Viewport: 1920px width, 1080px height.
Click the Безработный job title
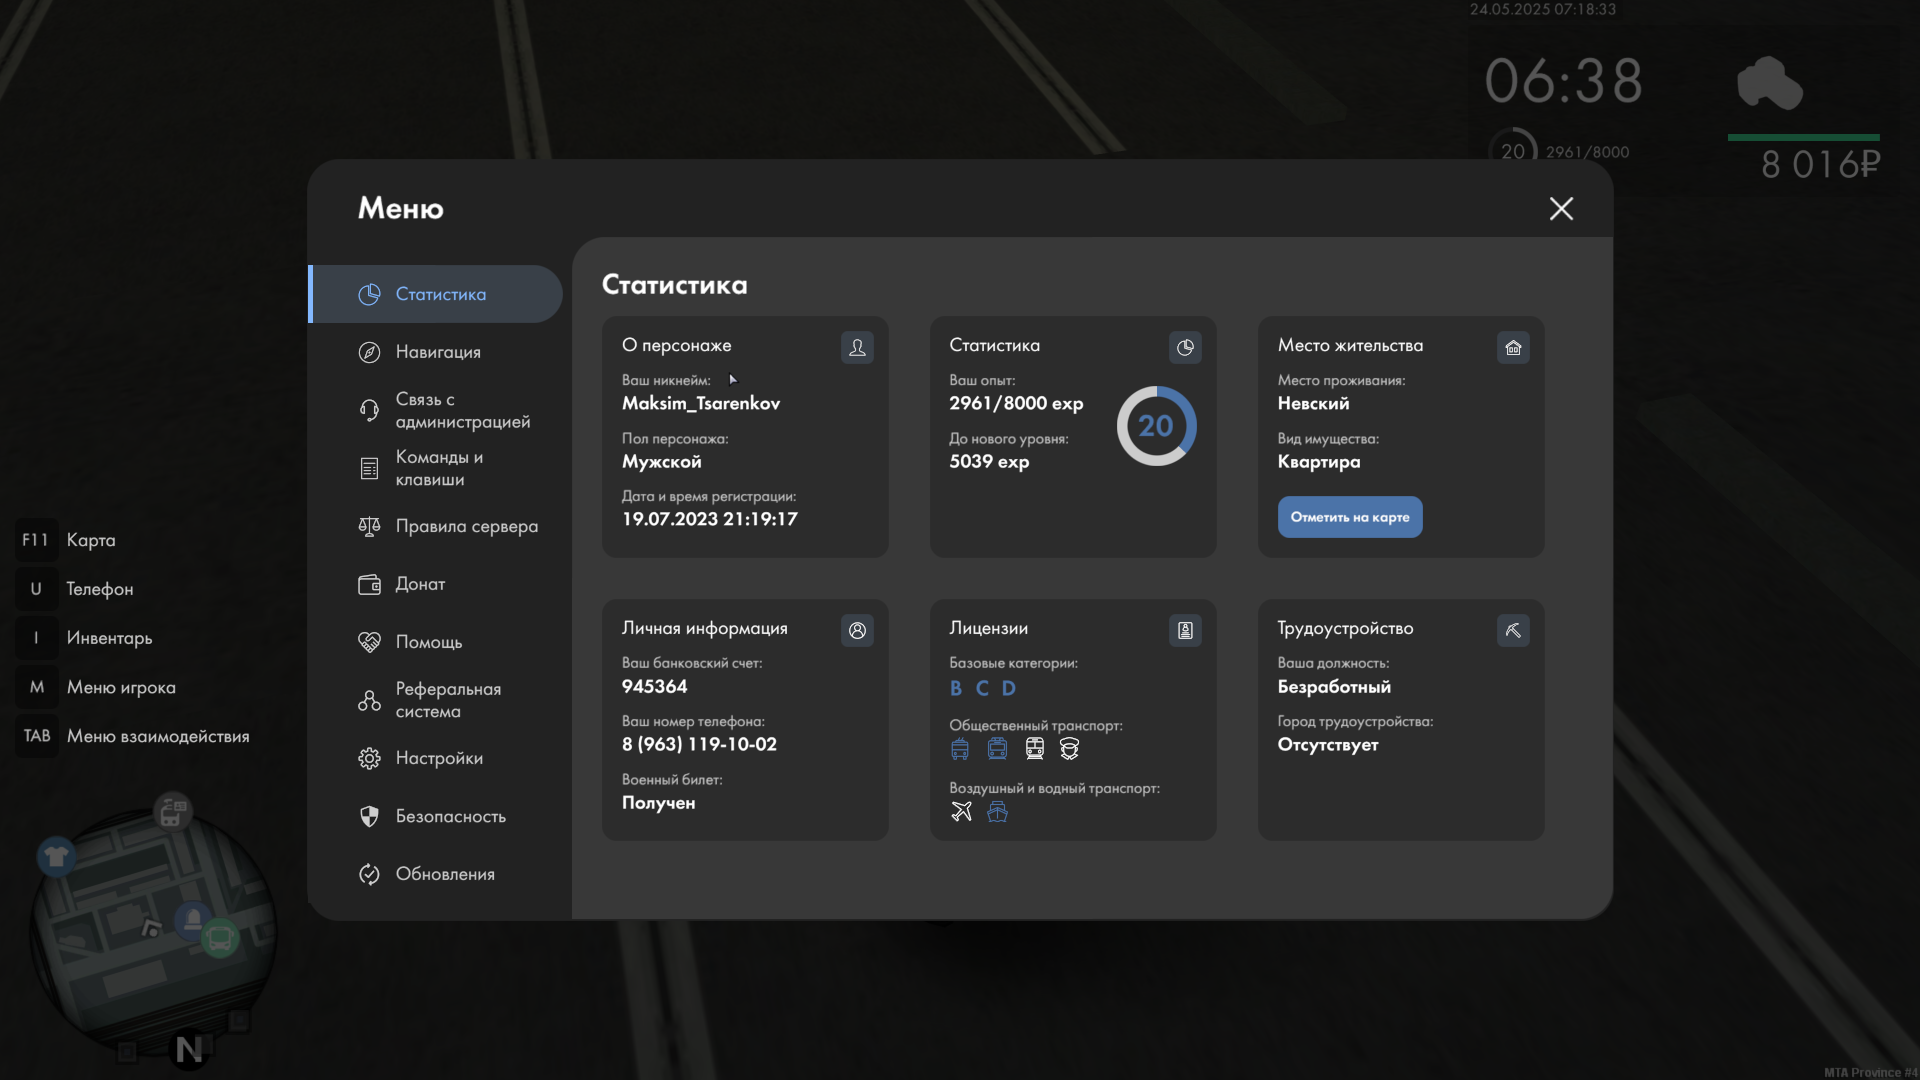pos(1334,687)
